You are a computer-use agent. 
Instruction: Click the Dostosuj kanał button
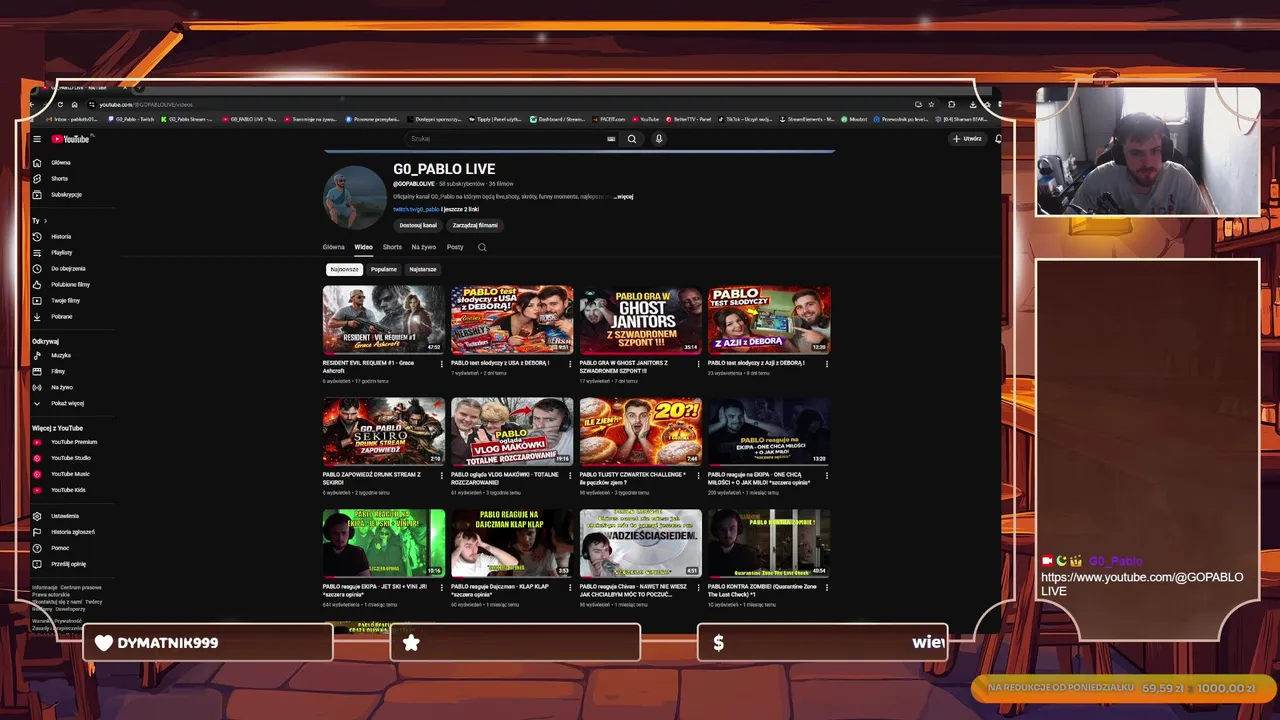418,225
